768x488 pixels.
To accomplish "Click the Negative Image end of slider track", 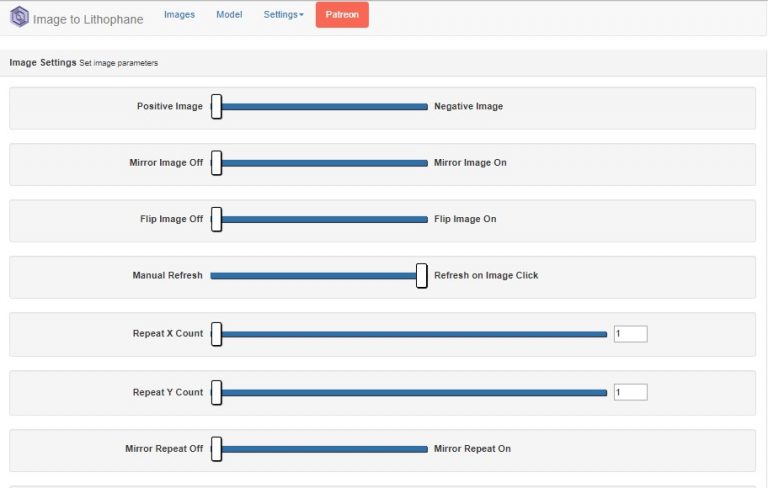I will (x=424, y=107).
